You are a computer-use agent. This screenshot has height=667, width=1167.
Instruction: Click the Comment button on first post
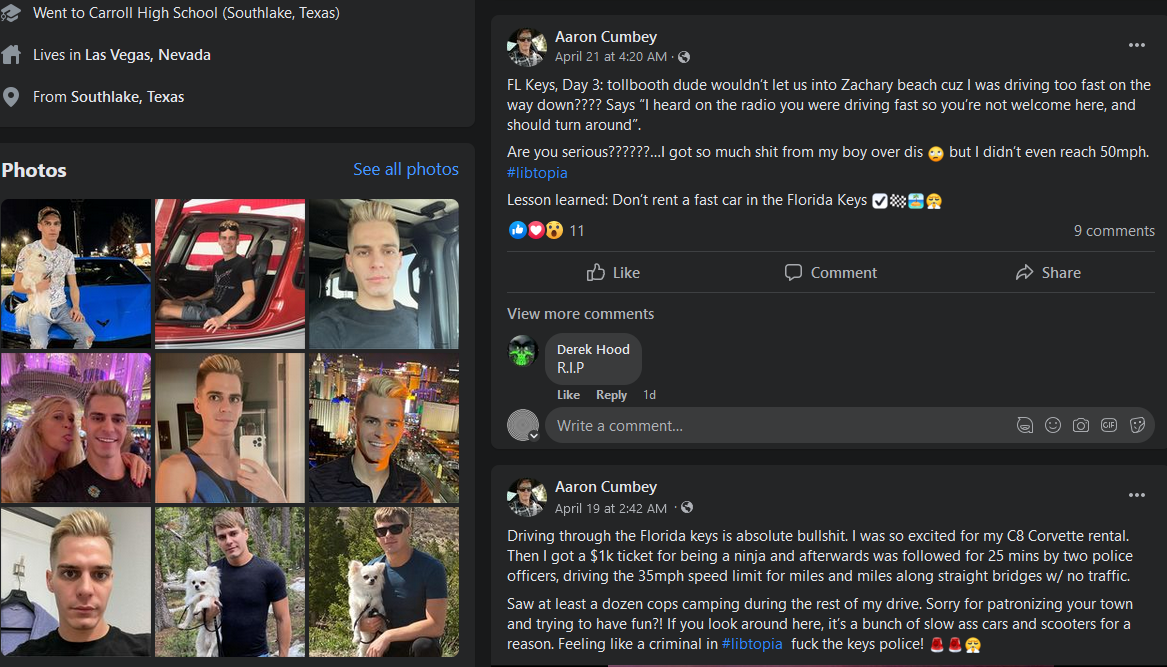coord(830,272)
